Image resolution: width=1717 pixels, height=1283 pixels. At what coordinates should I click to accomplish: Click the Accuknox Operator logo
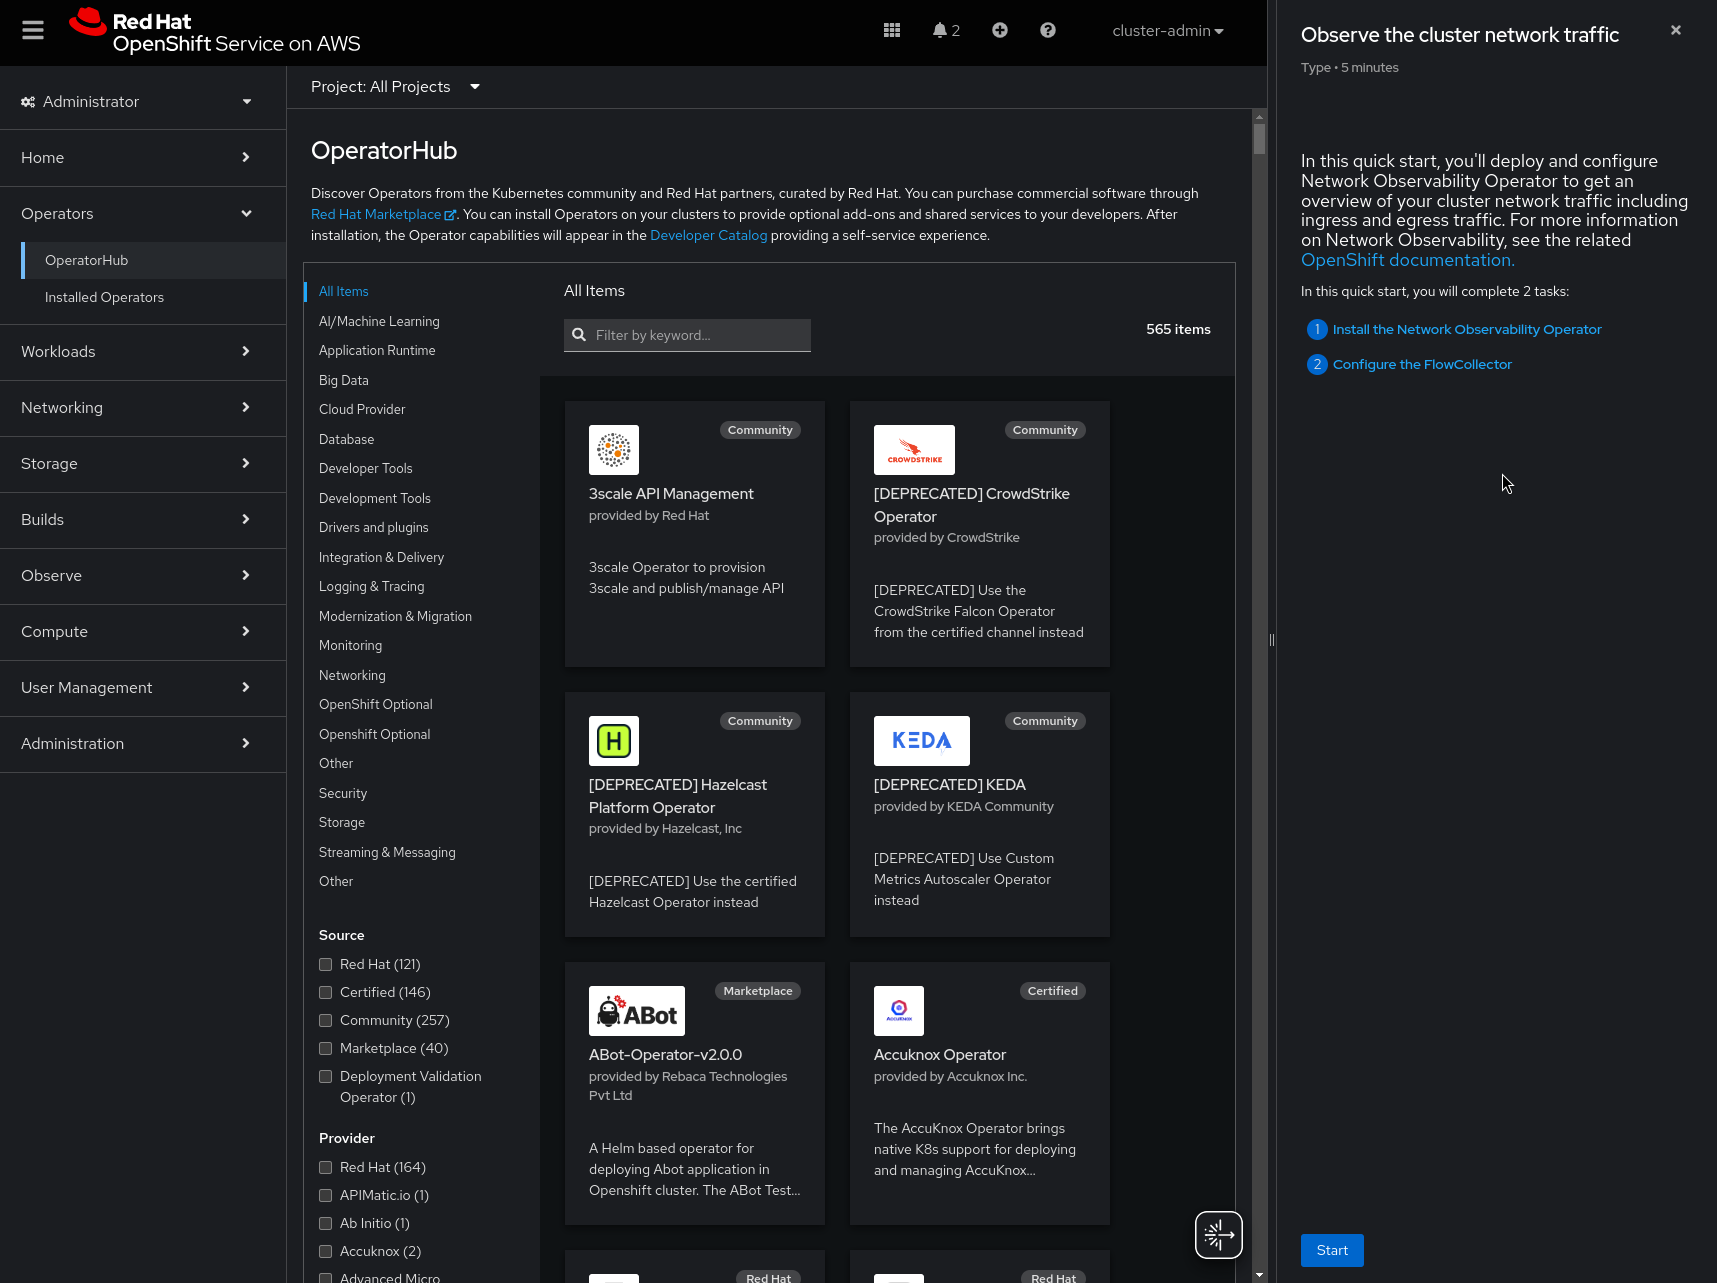click(x=899, y=1011)
